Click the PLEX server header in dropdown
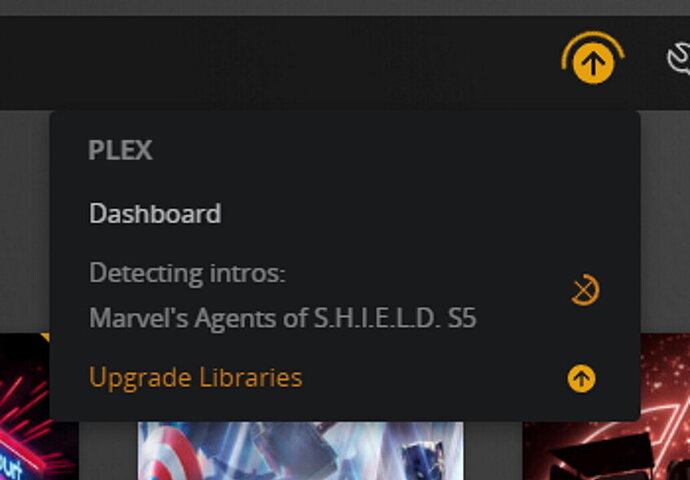The width and height of the screenshot is (690, 480). click(x=120, y=150)
